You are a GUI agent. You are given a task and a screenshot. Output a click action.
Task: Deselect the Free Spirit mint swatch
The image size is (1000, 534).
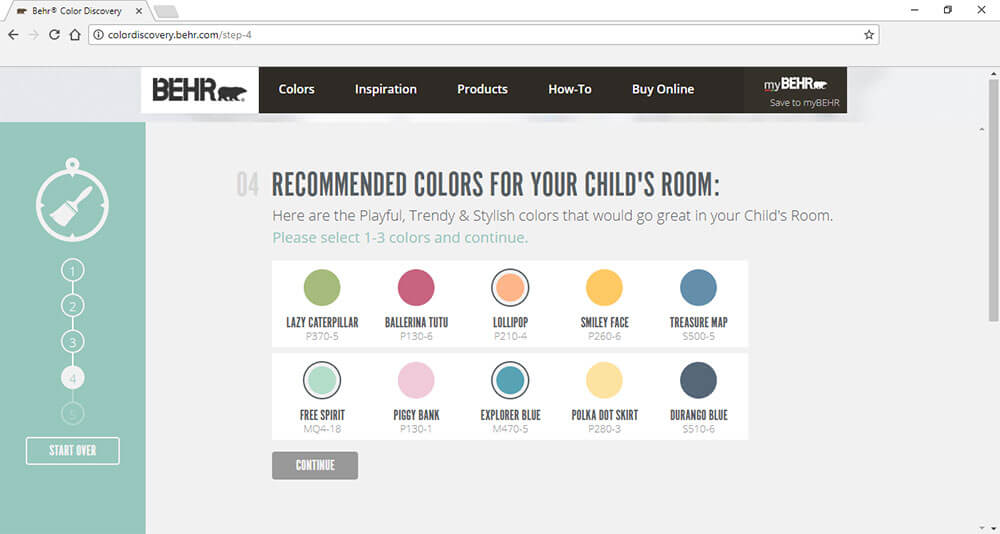[x=322, y=380]
